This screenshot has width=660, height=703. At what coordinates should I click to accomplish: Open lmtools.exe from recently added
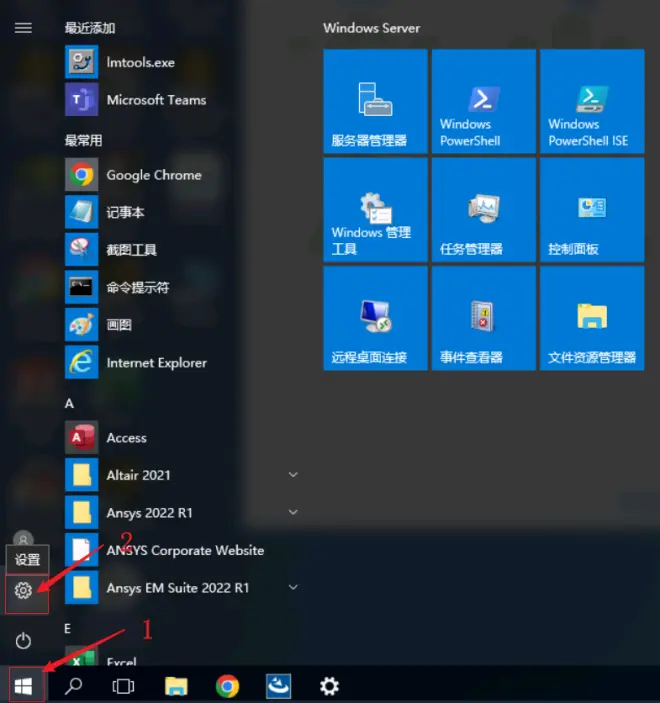pos(182,62)
